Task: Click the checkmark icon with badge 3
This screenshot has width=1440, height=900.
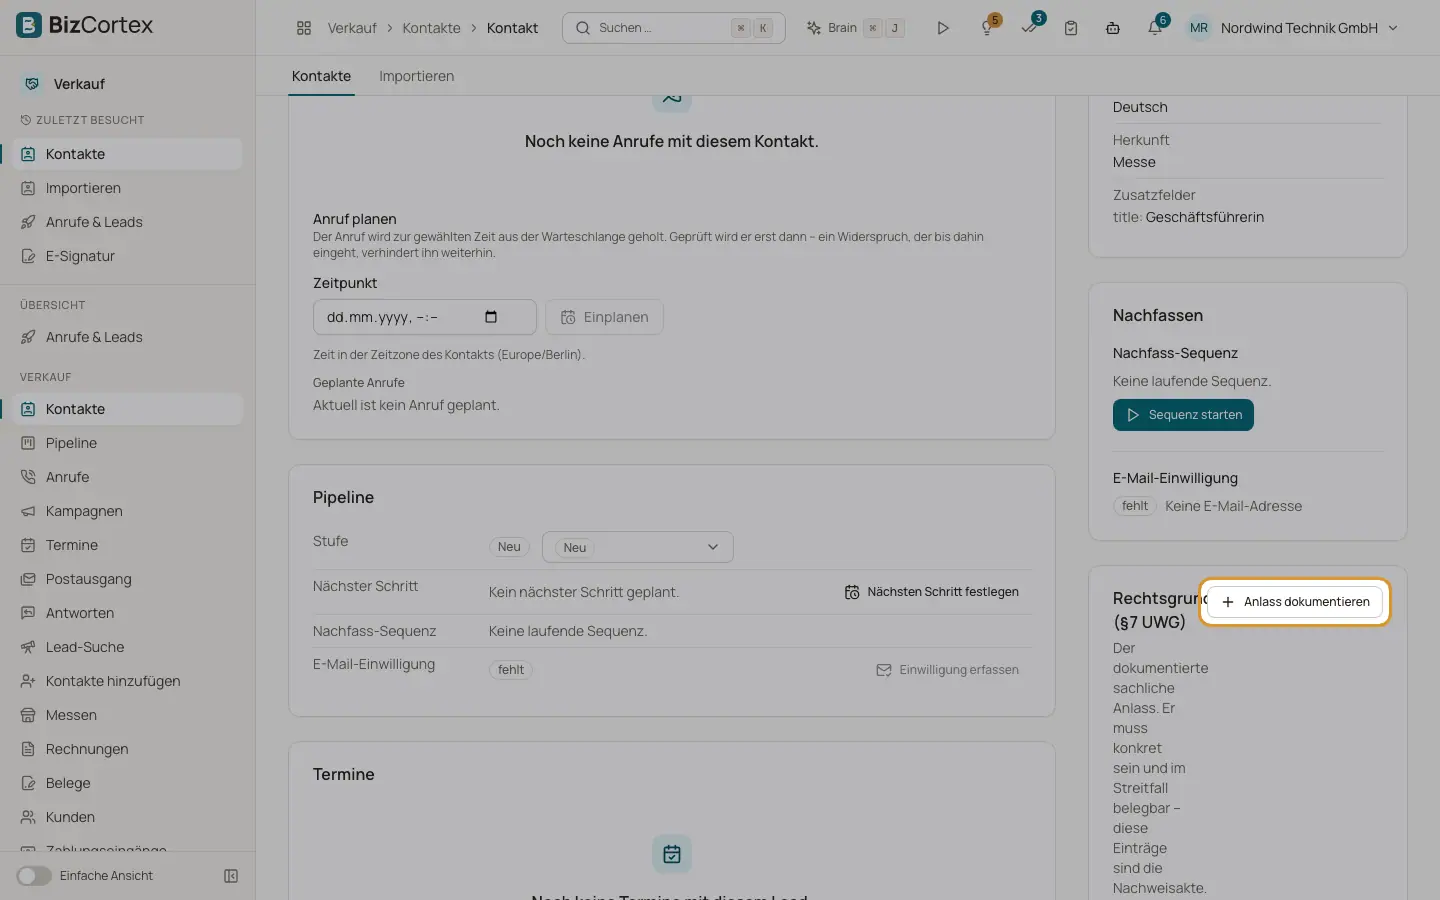Action: click(1030, 28)
